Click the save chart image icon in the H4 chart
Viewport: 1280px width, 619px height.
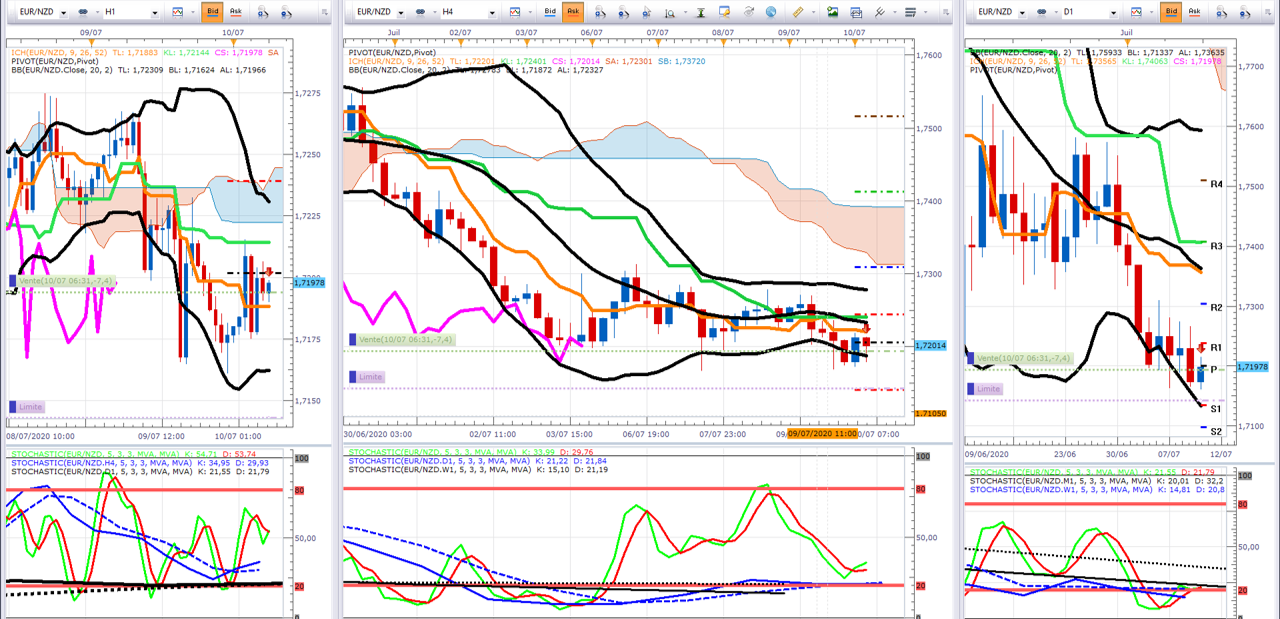[832, 12]
